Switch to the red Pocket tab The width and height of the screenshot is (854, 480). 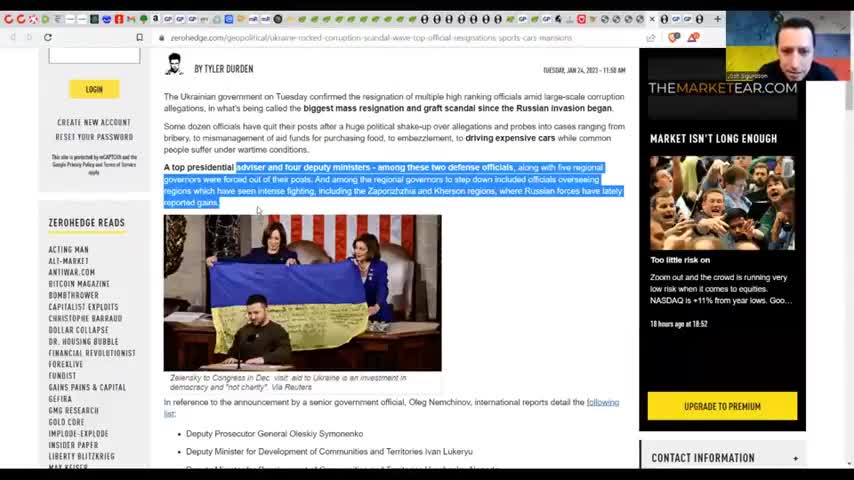coord(581,19)
